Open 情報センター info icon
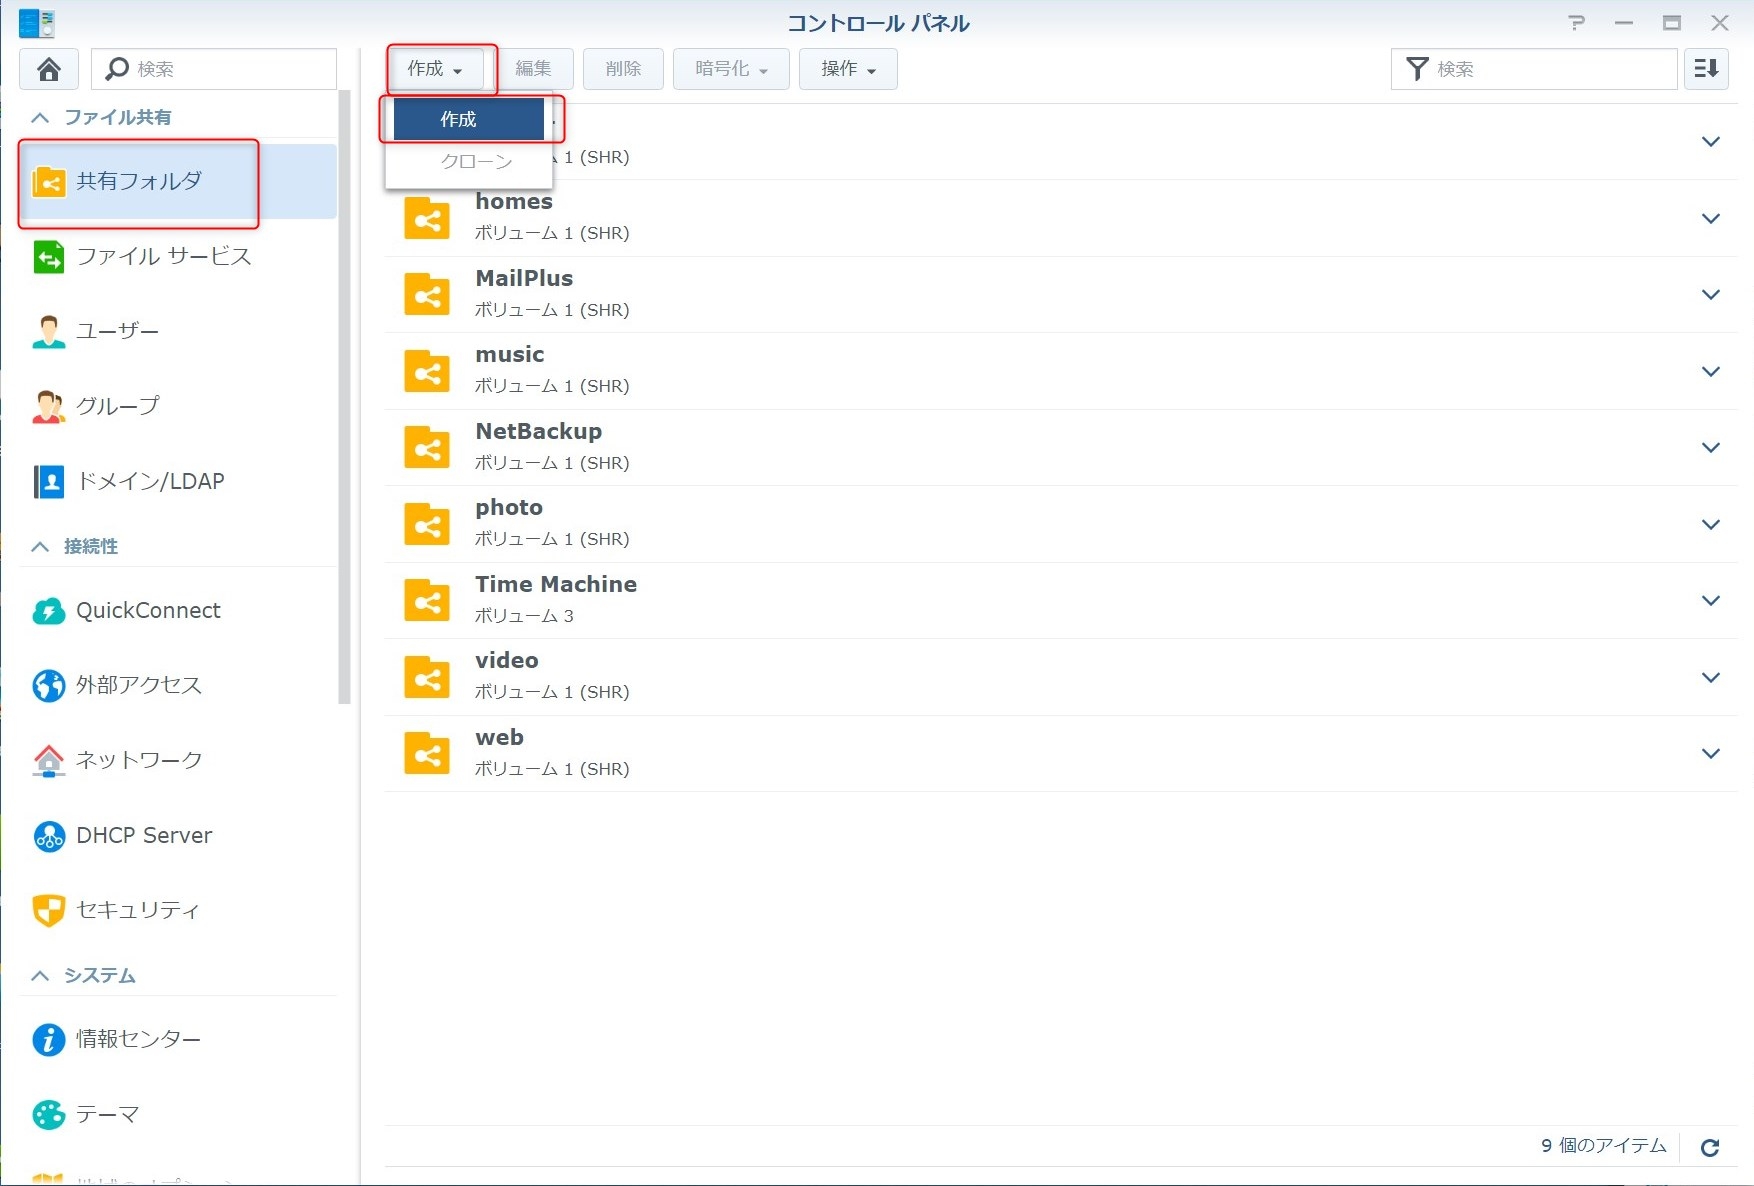The image size is (1754, 1186). [48, 1040]
